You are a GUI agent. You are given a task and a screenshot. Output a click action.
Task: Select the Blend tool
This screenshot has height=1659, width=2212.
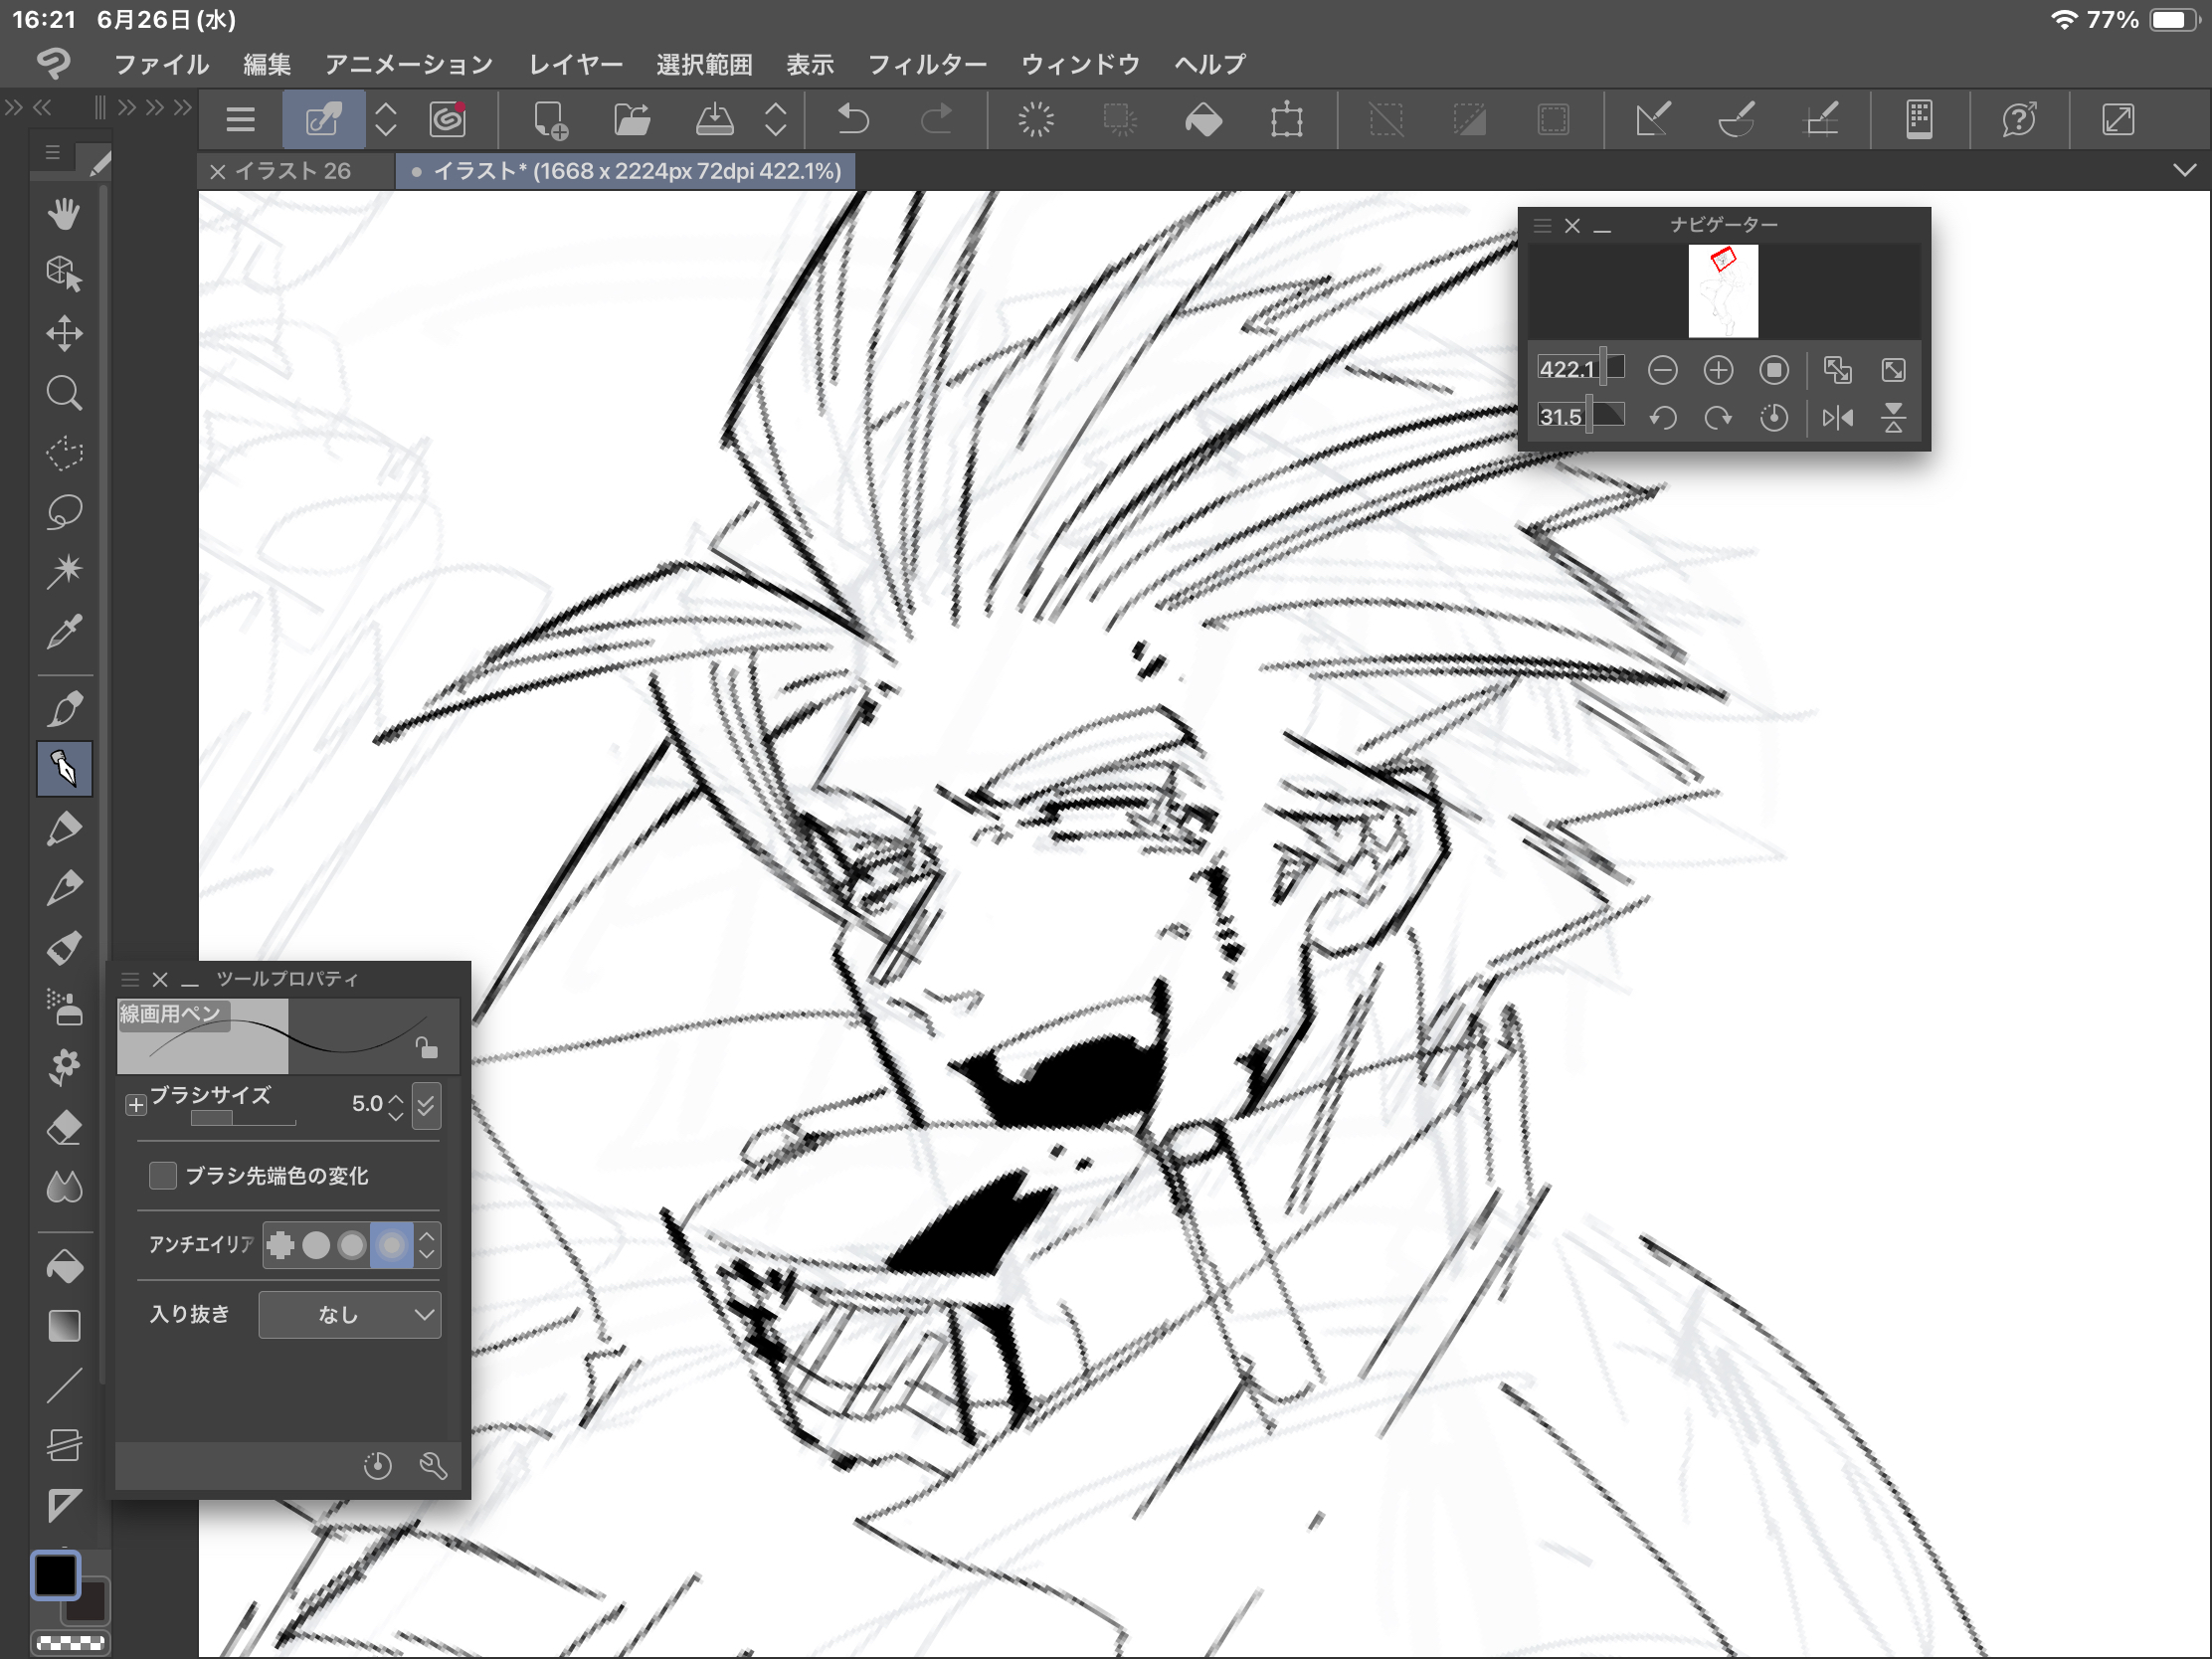64,1187
